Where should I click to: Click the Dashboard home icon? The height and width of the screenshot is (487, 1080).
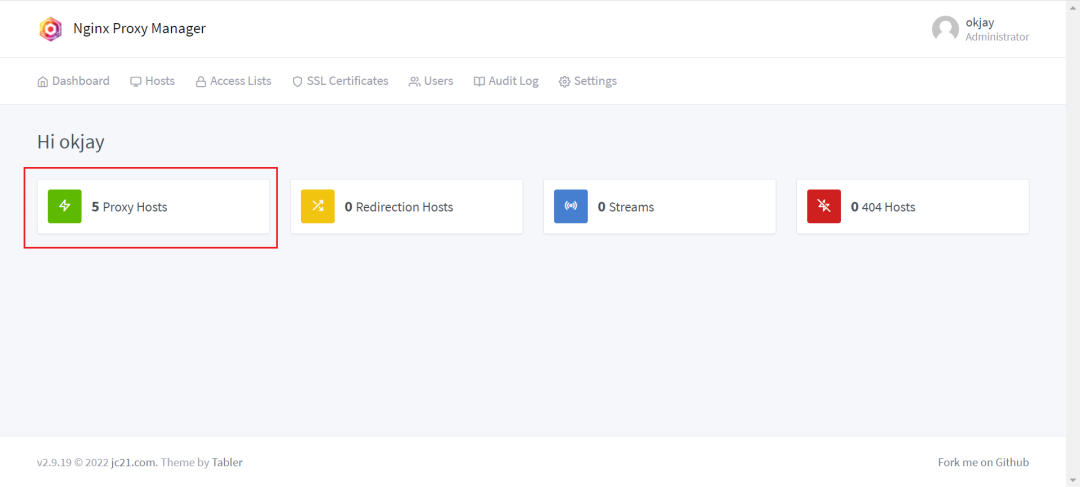coord(43,82)
